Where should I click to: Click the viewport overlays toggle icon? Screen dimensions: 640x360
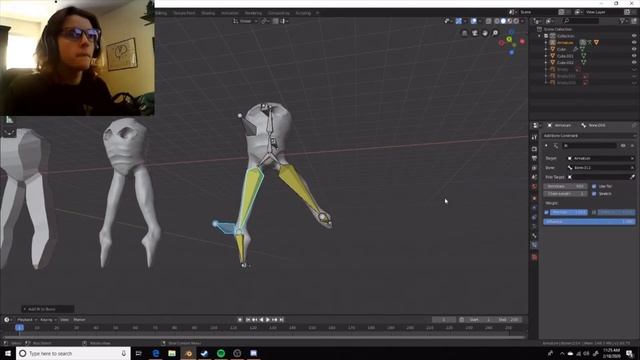pyautogui.click(x=473, y=21)
